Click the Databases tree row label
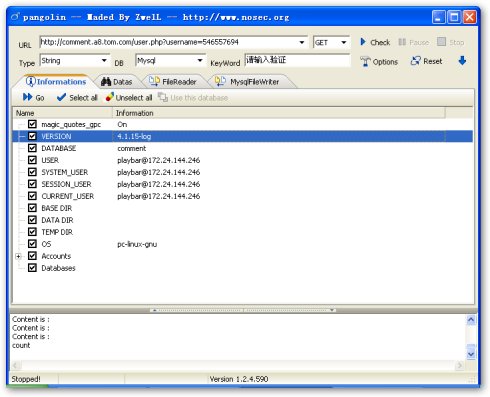This screenshot has width=490, height=397. click(x=58, y=268)
